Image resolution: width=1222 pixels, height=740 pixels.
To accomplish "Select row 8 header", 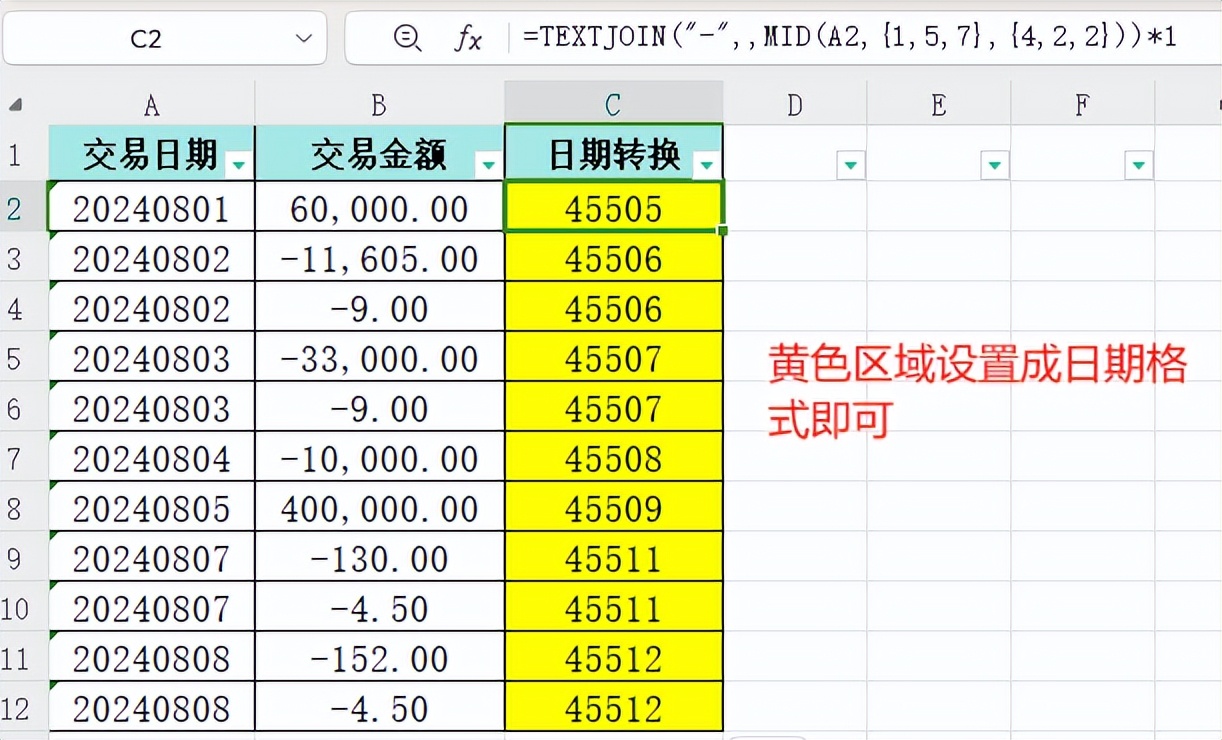I will (x=24, y=507).
